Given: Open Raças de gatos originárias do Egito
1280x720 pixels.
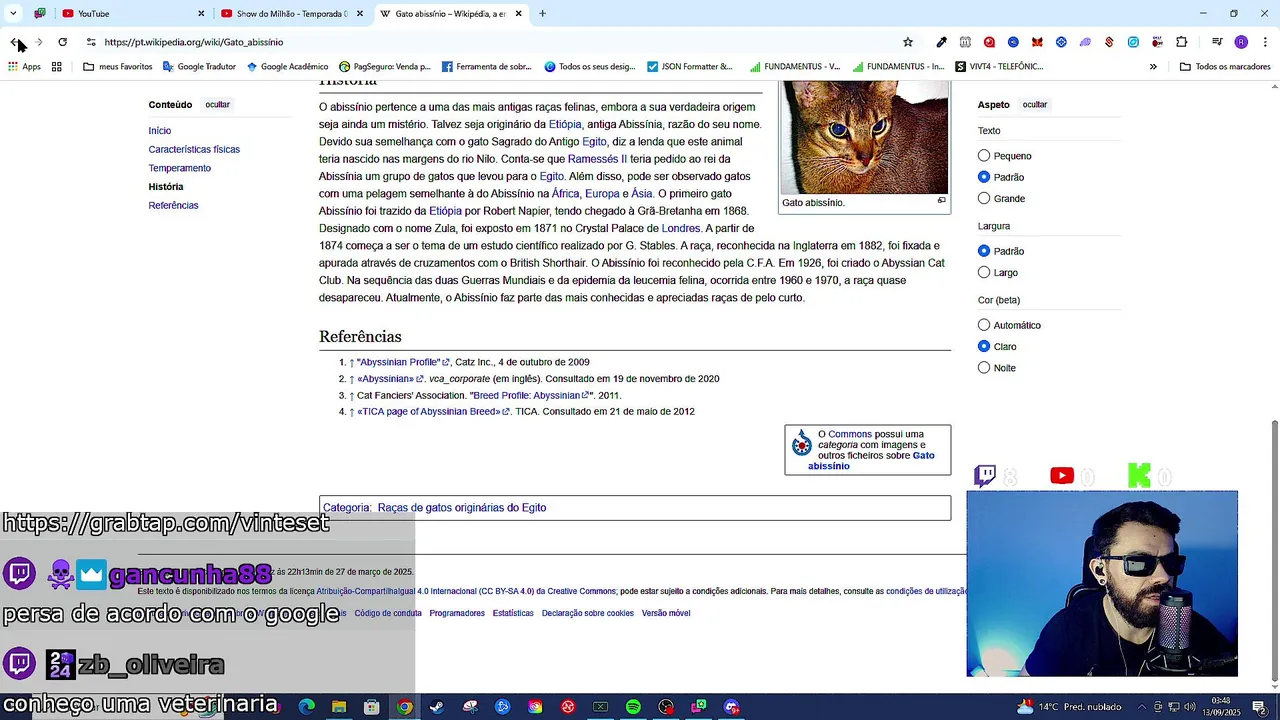Looking at the screenshot, I should (x=462, y=508).
